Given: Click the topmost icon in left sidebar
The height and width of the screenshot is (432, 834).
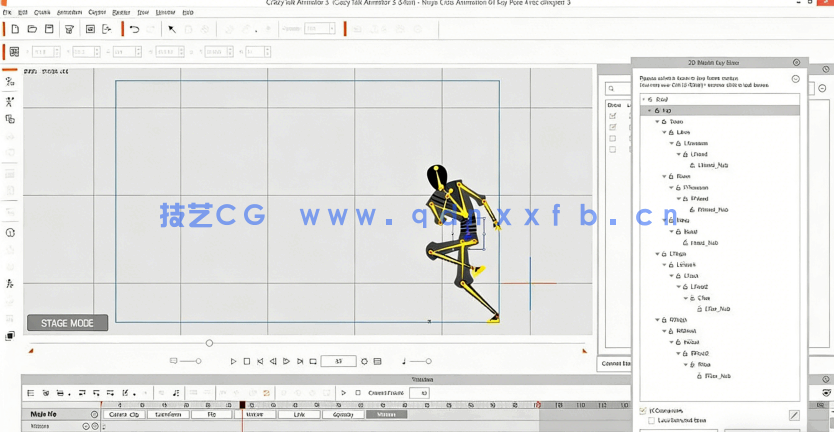Looking at the screenshot, I should click(10, 81).
